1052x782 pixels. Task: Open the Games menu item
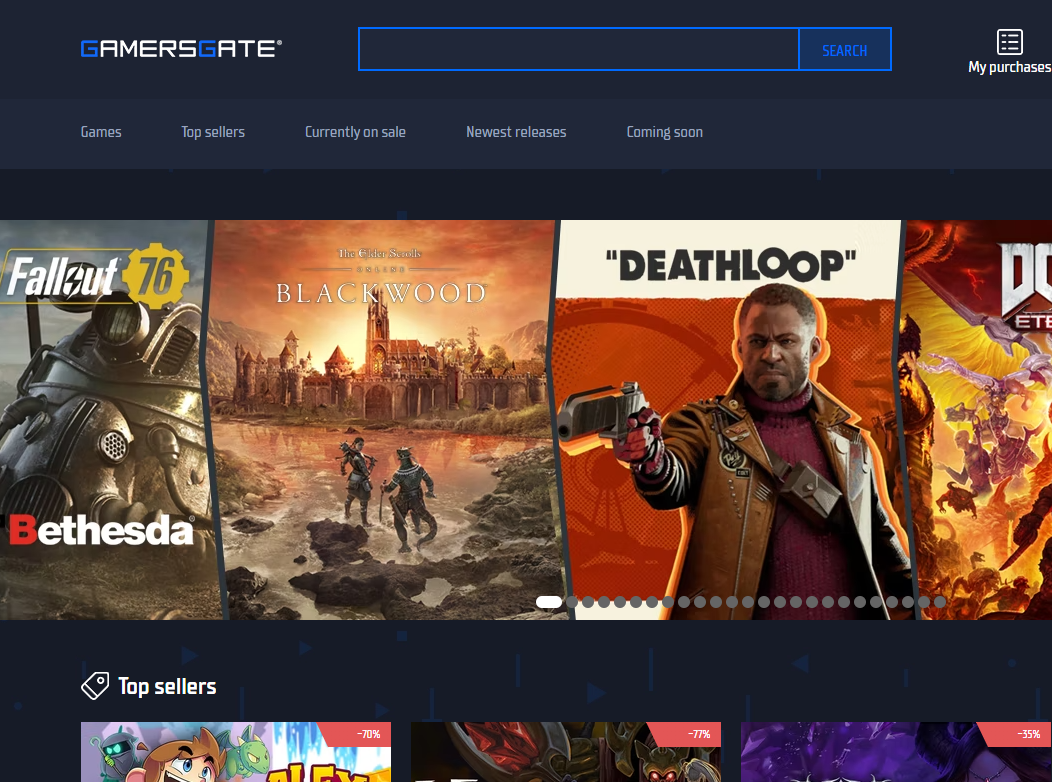tap(101, 132)
